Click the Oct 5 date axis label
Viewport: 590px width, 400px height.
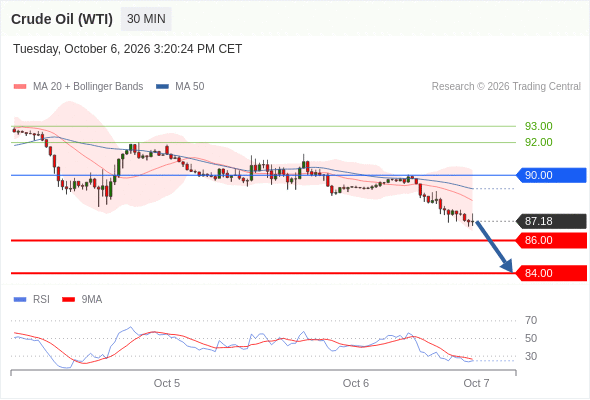pyautogui.click(x=167, y=383)
